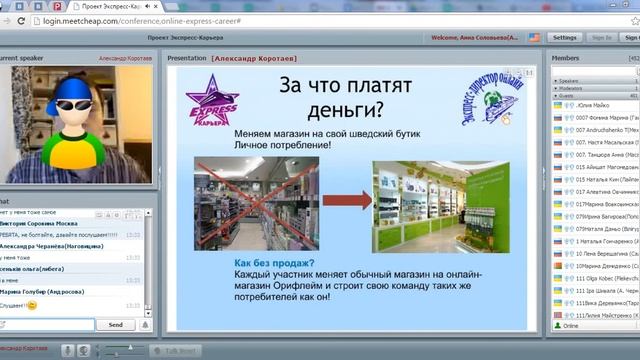Viewport: 640px width, 360px height.
Task: Click chat sender Марина Голубир (Андросова)
Action: click(42, 292)
